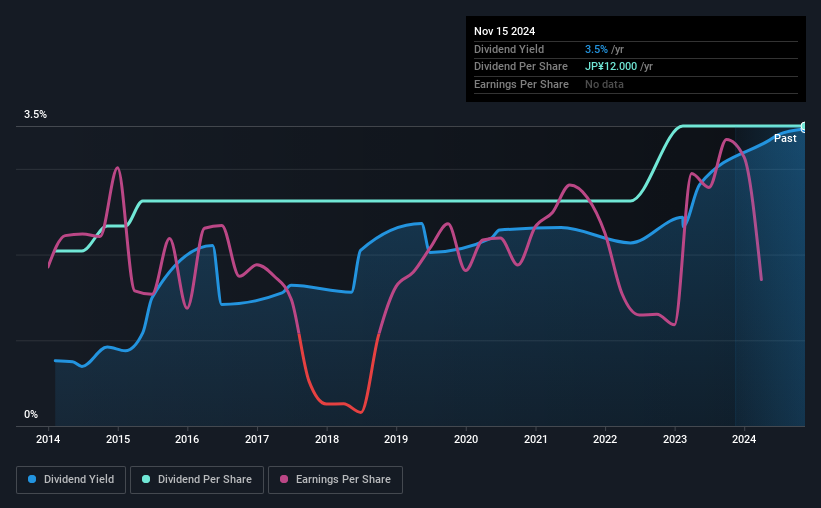The width and height of the screenshot is (821, 508).
Task: Click 'Earnings Per Share' row in tooltip
Action: [x=521, y=85]
